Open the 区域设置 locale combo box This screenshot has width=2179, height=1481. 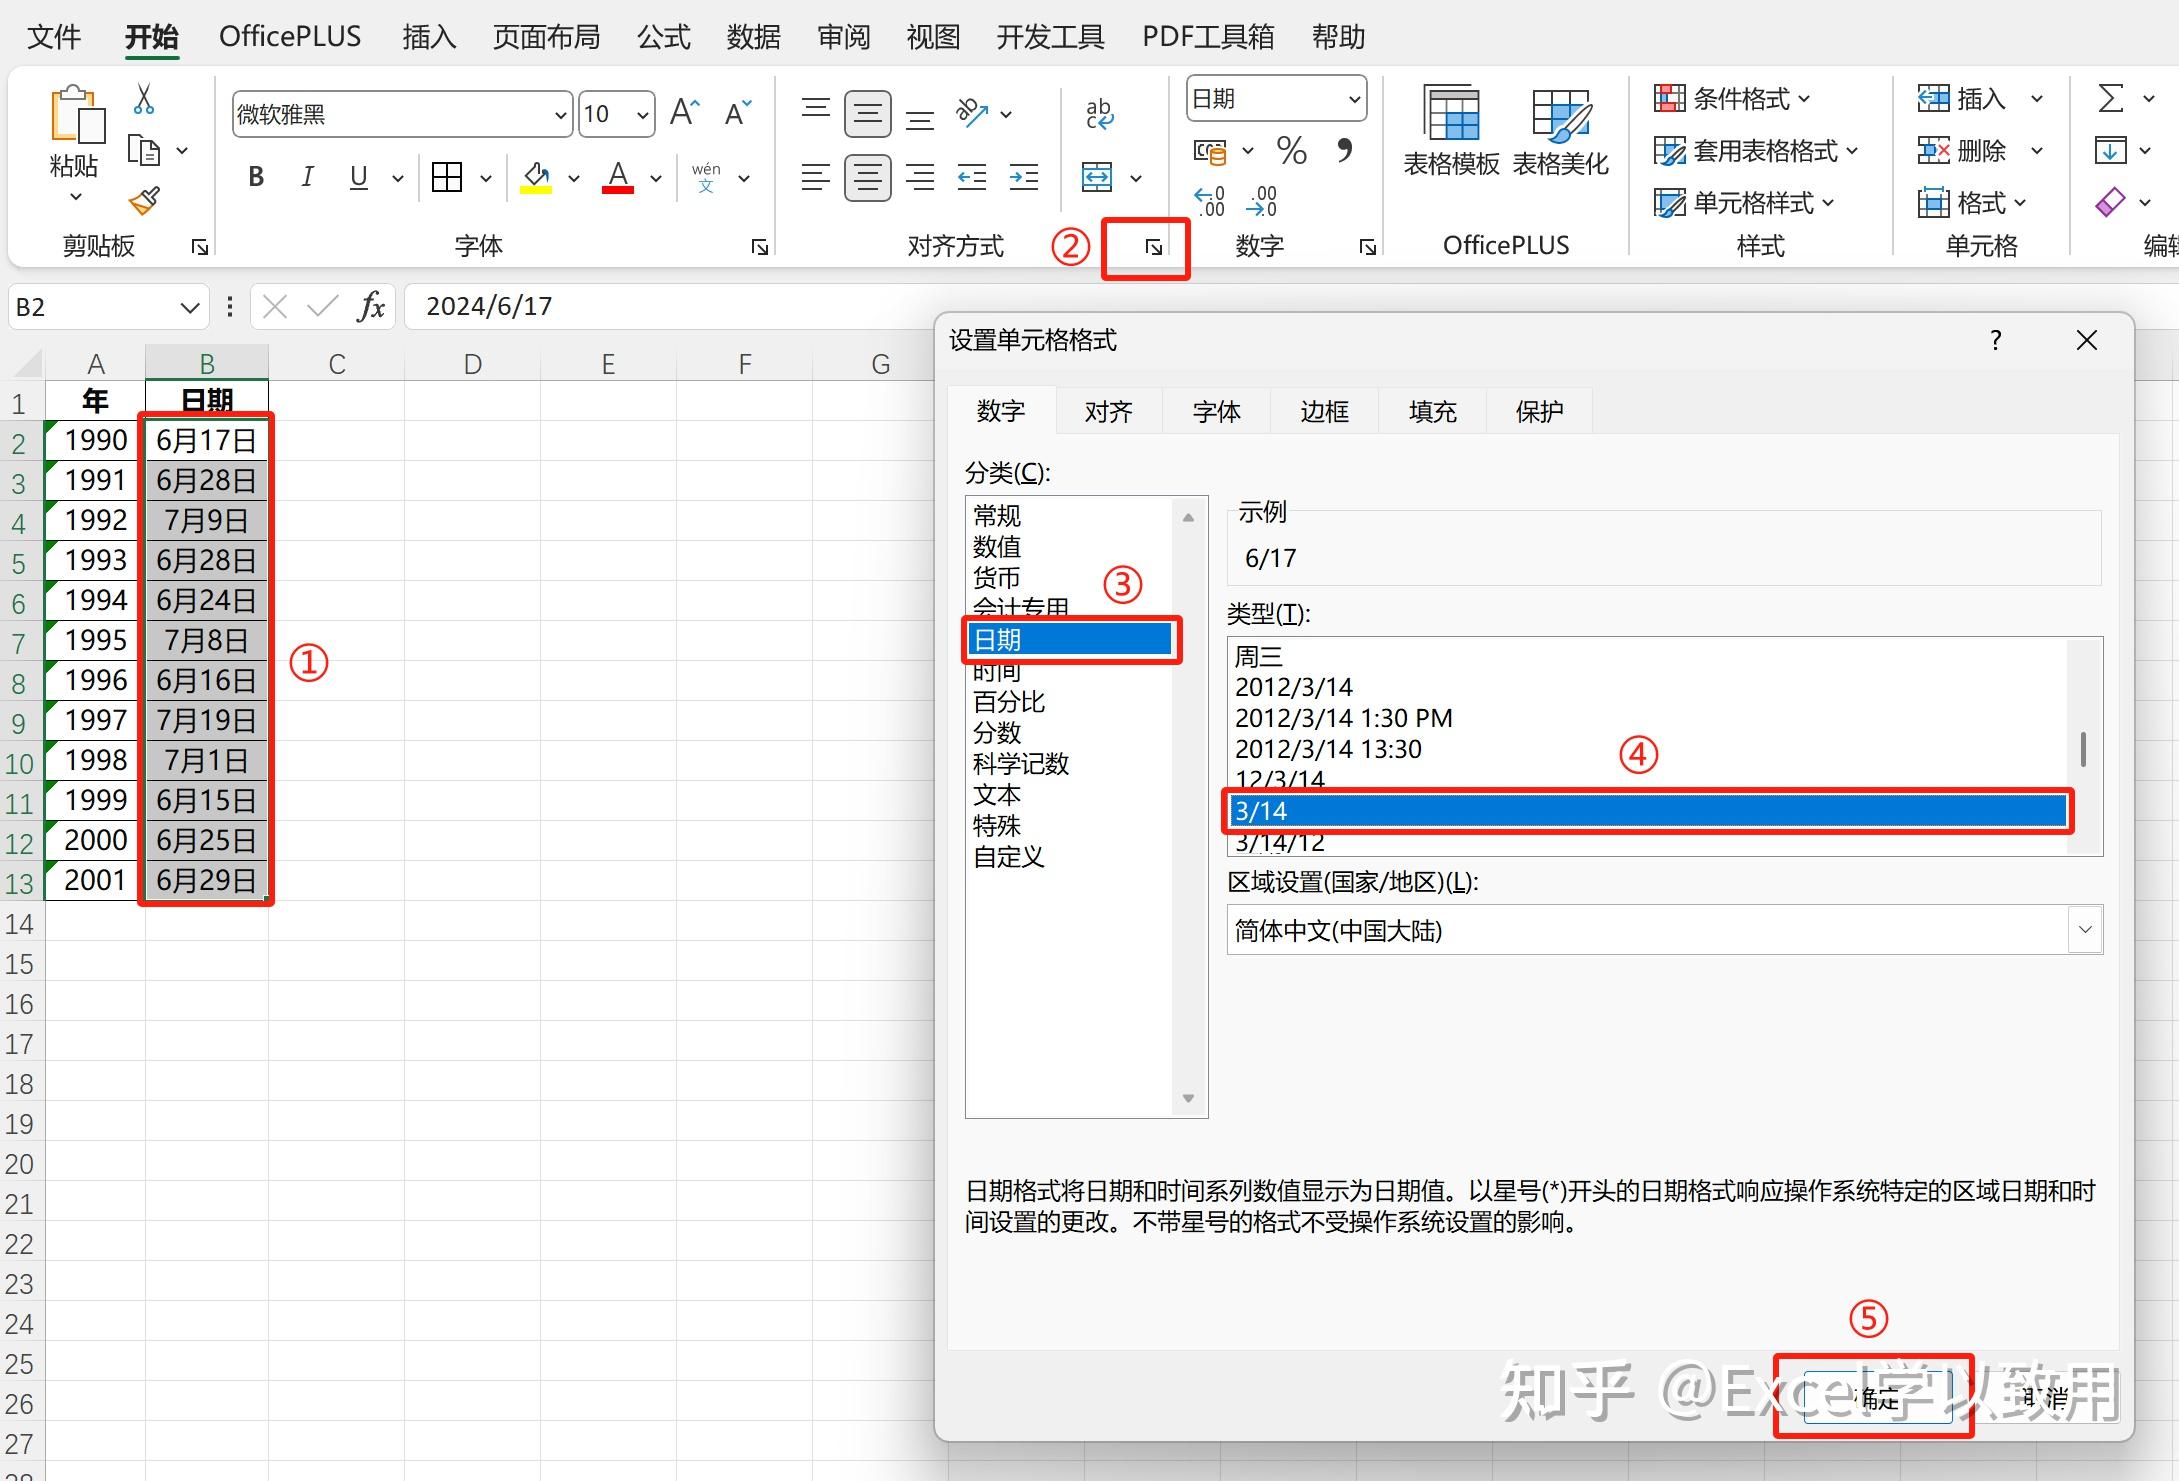[1665, 930]
